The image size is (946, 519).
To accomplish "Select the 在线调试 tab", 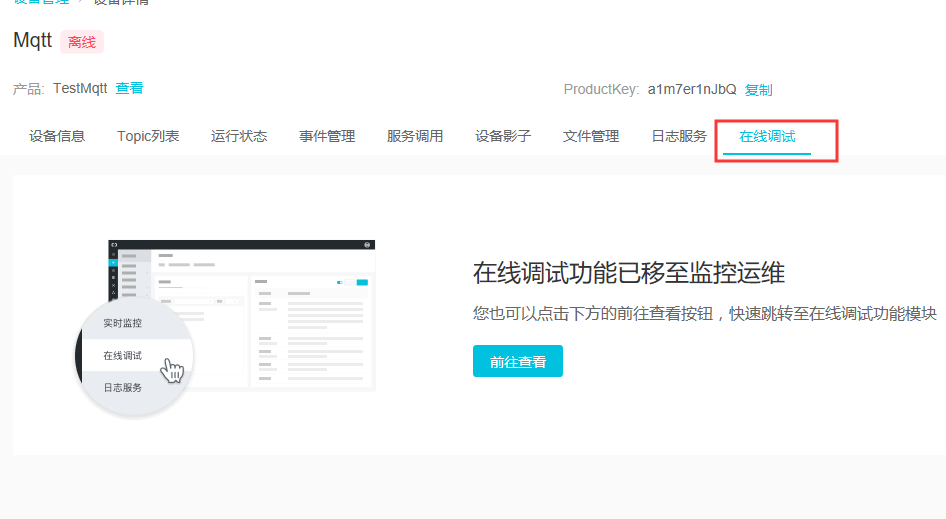I will pos(767,137).
